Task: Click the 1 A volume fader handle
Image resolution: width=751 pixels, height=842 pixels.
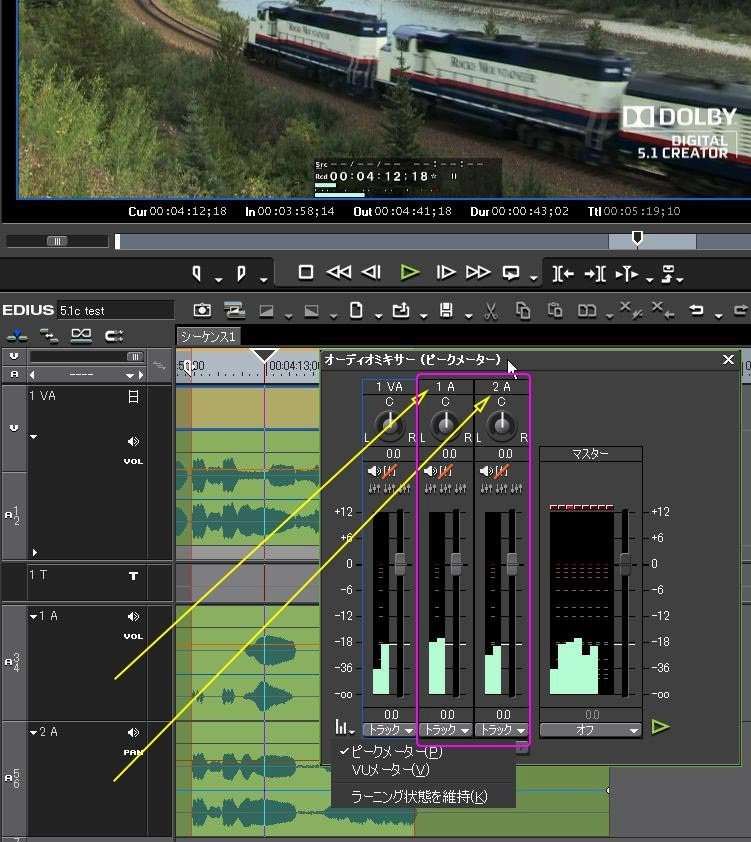Action: pyautogui.click(x=456, y=564)
